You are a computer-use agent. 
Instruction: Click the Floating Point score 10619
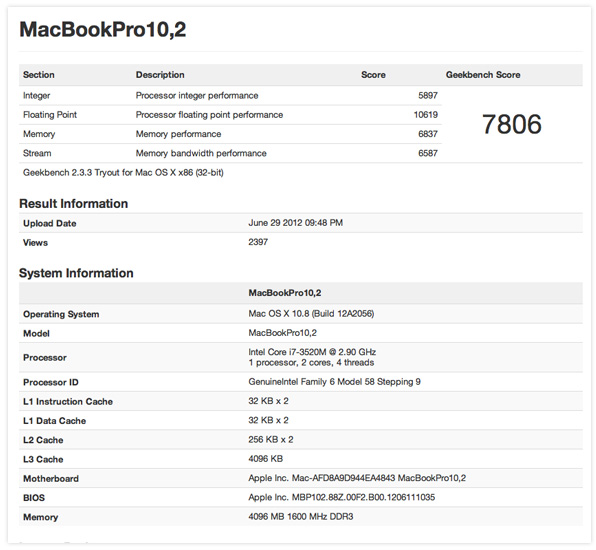click(x=425, y=115)
